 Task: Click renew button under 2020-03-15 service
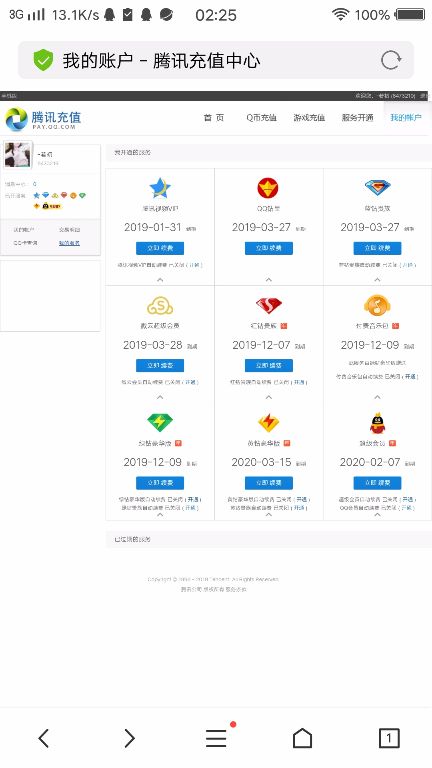tap(269, 483)
